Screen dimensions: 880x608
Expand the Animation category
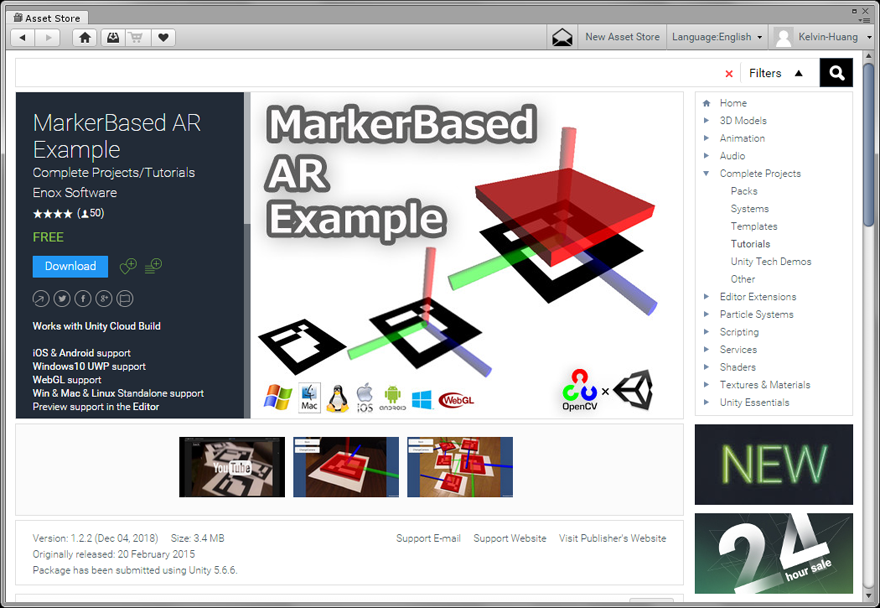click(707, 138)
